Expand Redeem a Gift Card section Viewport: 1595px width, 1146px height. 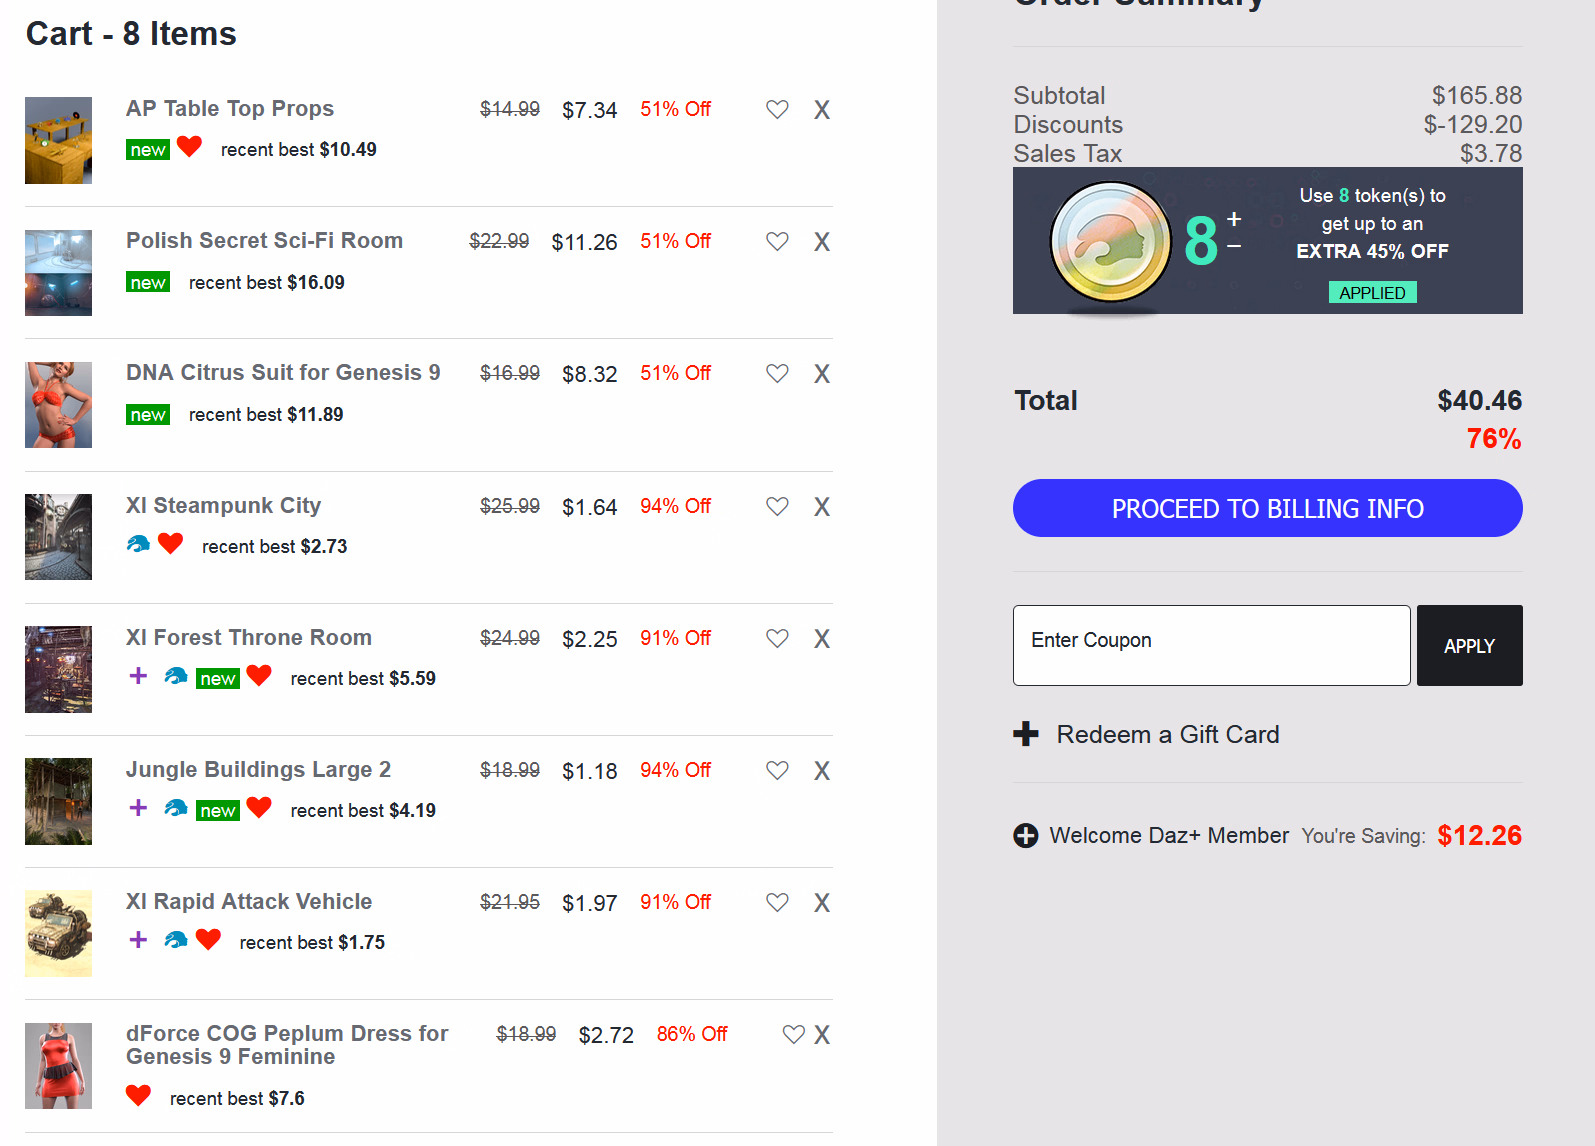click(x=1026, y=735)
